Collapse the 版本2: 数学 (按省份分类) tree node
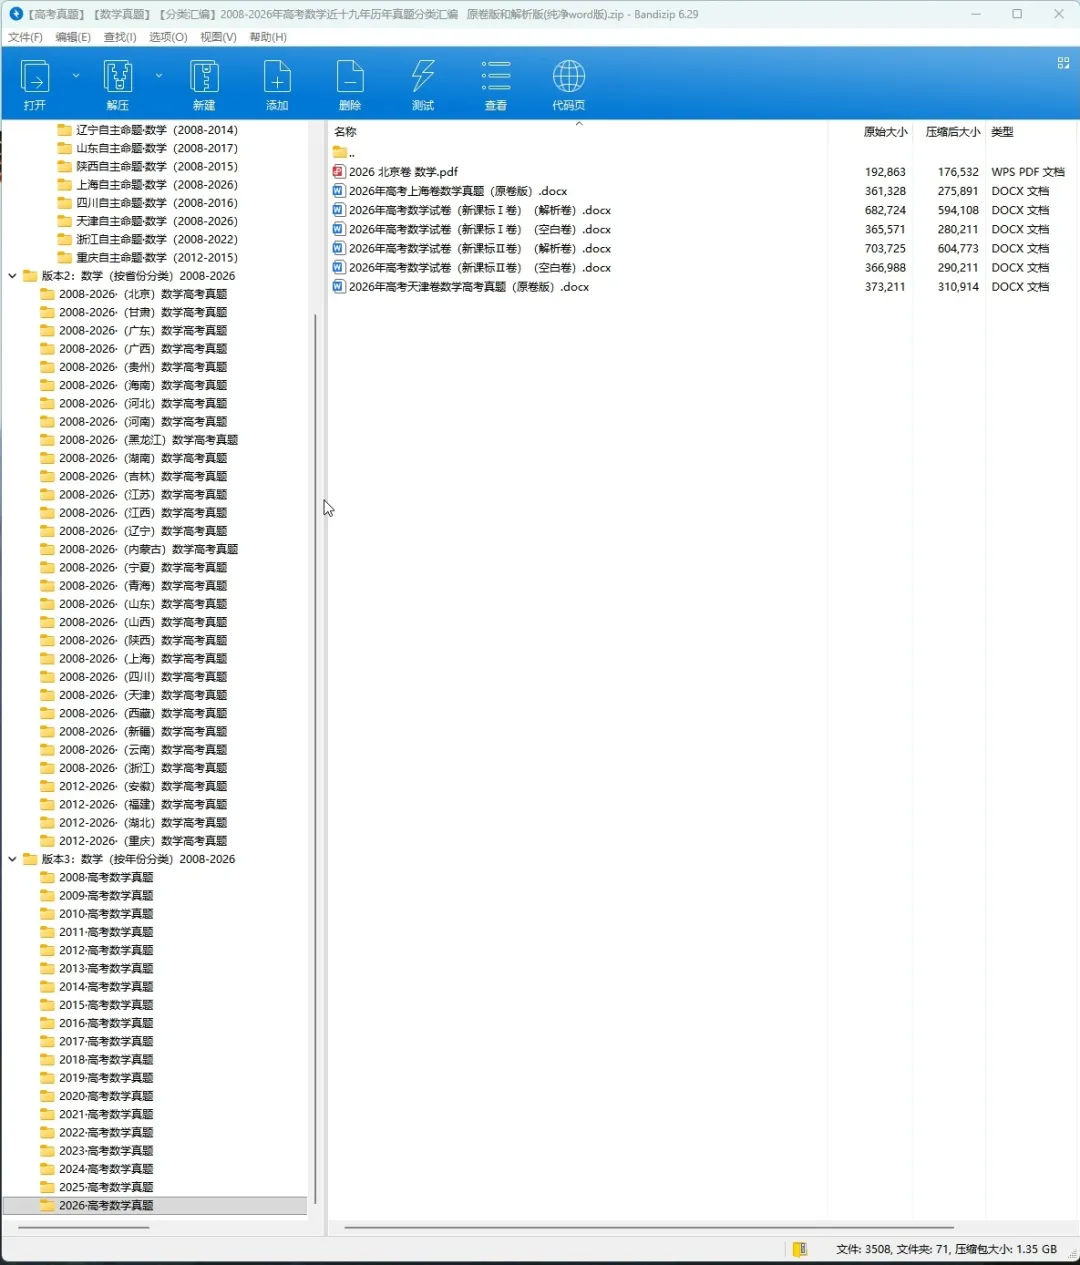The image size is (1080, 1265). click(x=12, y=276)
